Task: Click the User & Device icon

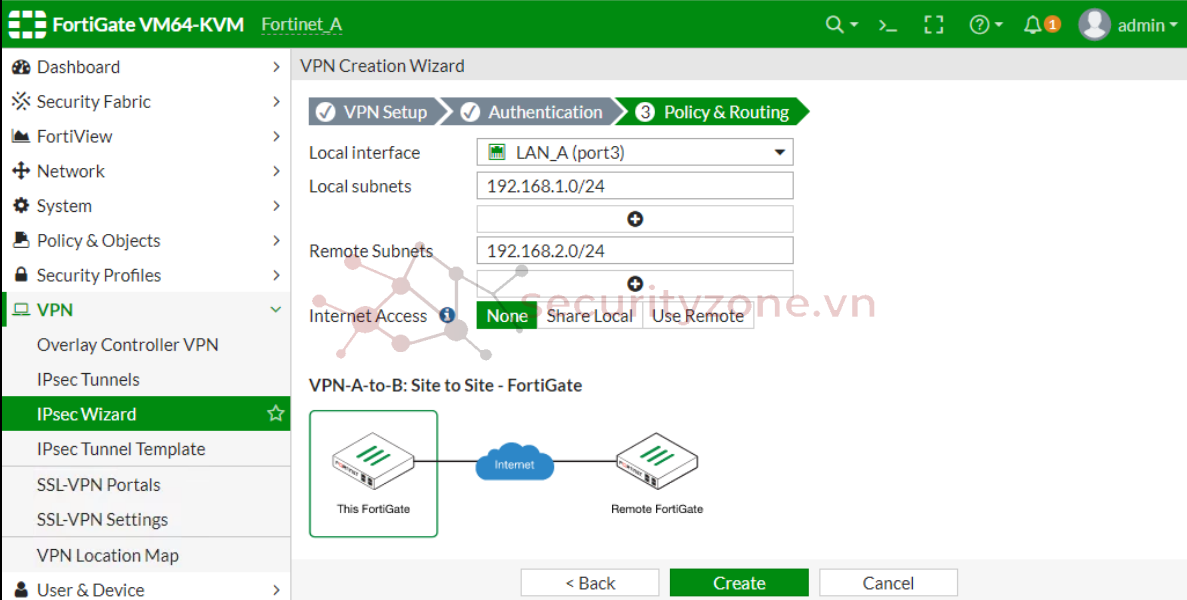Action: click(x=21, y=589)
